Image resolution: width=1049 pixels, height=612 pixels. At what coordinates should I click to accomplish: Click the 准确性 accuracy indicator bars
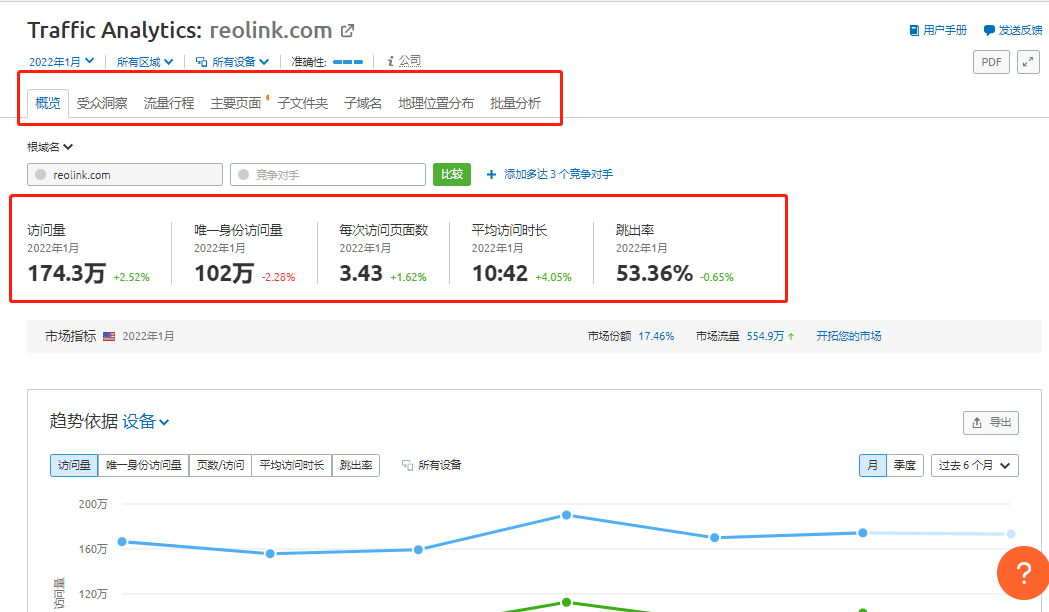[x=348, y=62]
